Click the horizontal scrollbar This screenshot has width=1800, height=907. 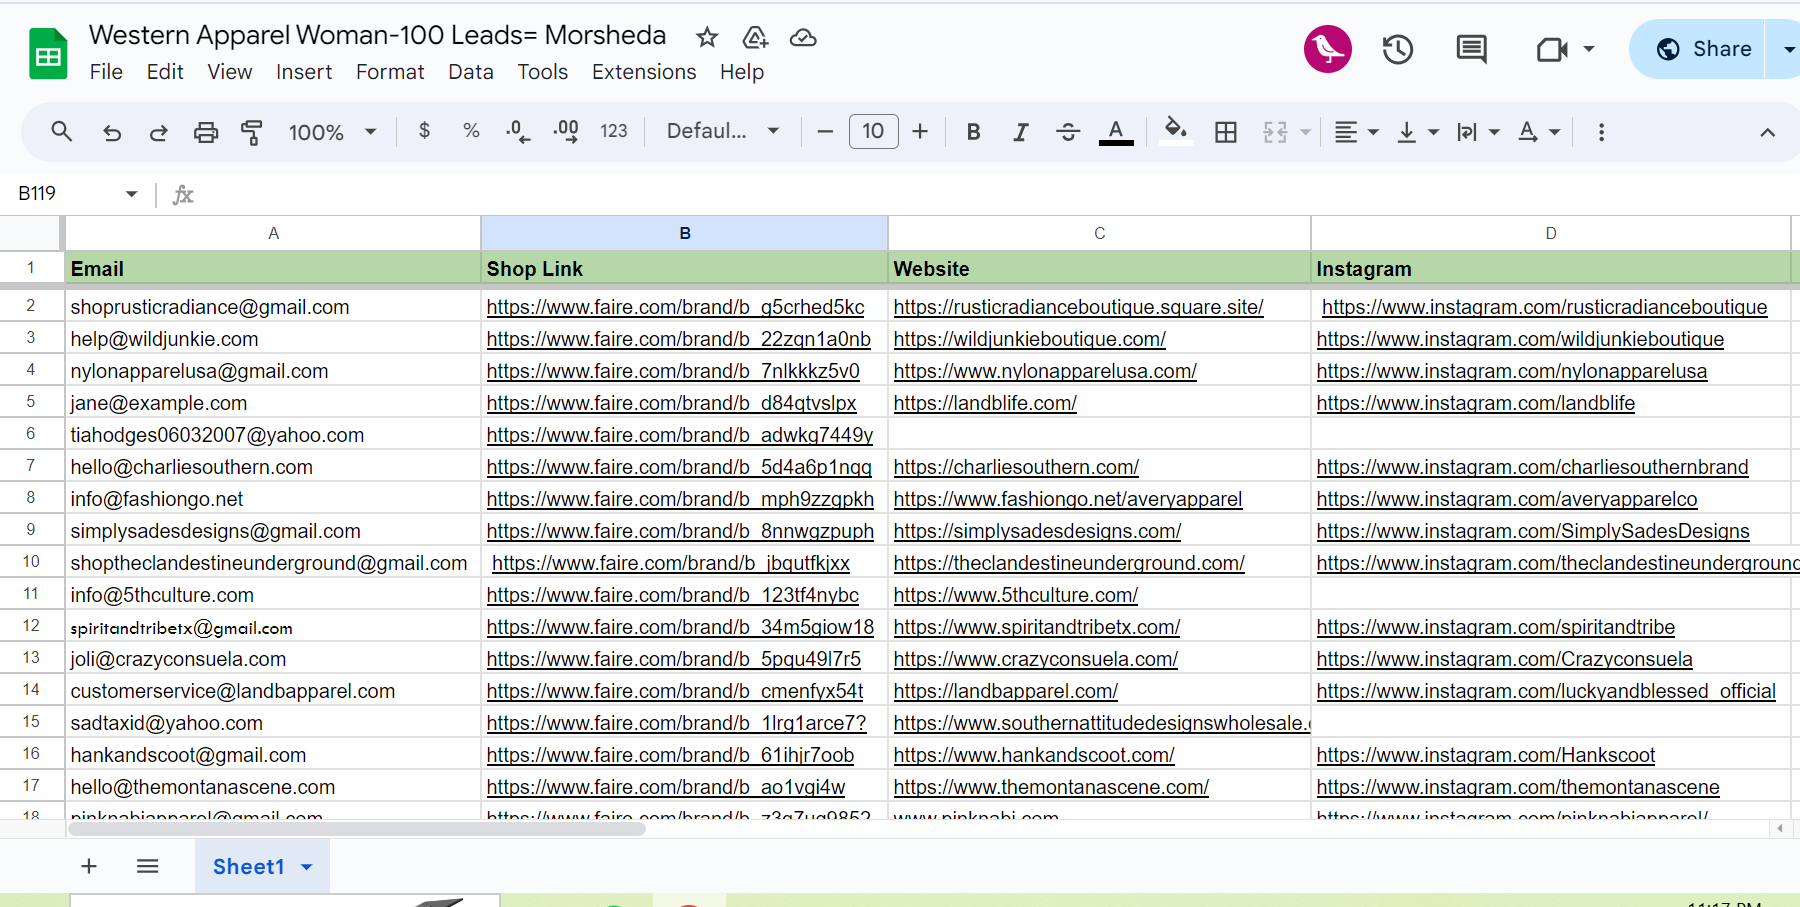point(357,829)
